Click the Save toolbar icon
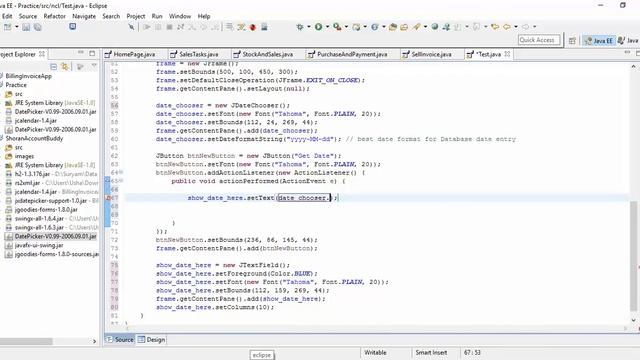 pyautogui.click(x=26, y=27)
